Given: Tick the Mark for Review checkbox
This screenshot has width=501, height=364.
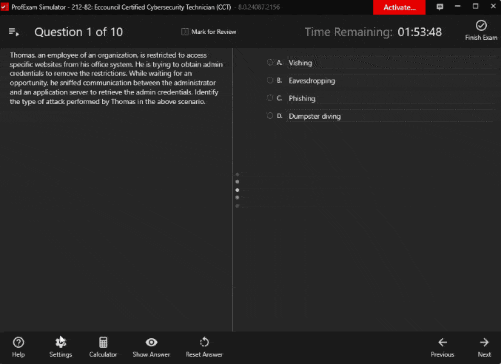Looking at the screenshot, I should point(185,32).
